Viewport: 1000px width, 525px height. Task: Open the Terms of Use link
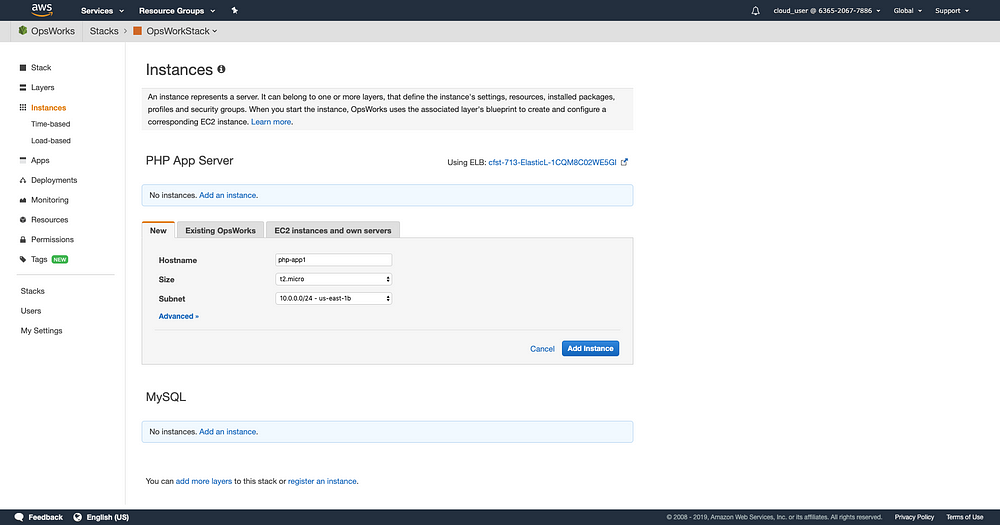click(x=964, y=517)
